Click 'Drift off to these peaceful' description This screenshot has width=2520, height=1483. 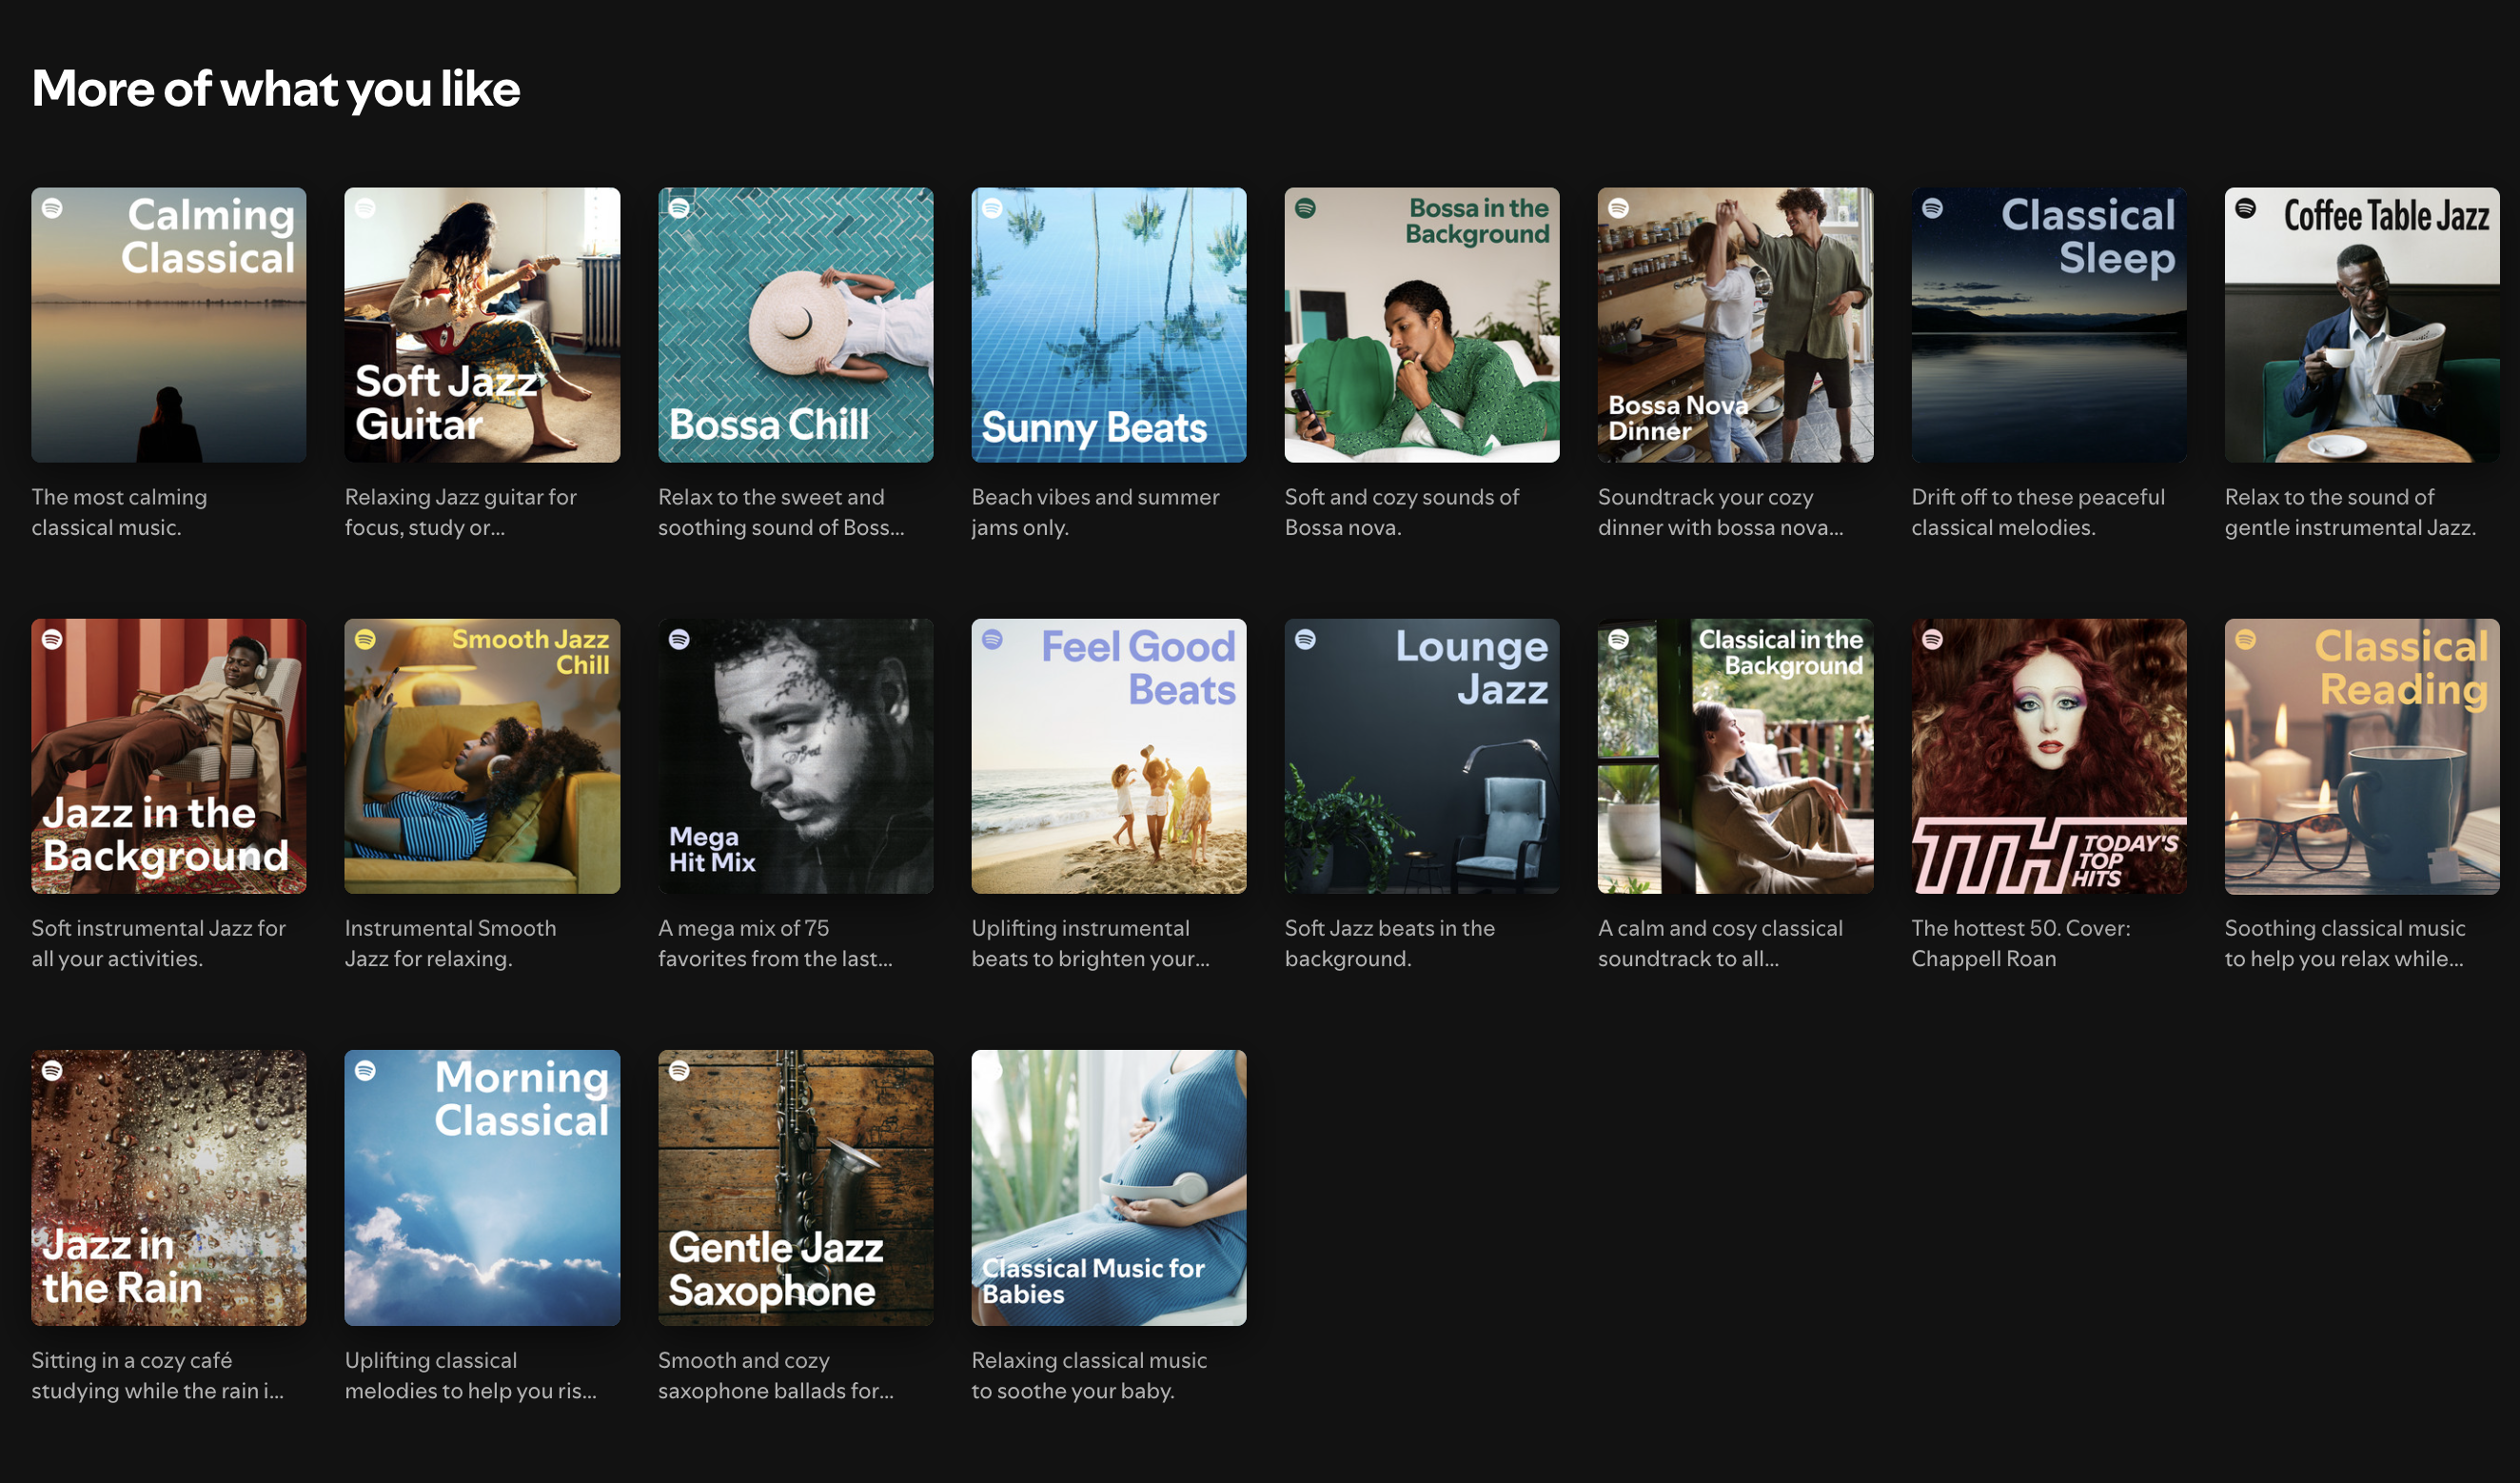tap(2038, 512)
